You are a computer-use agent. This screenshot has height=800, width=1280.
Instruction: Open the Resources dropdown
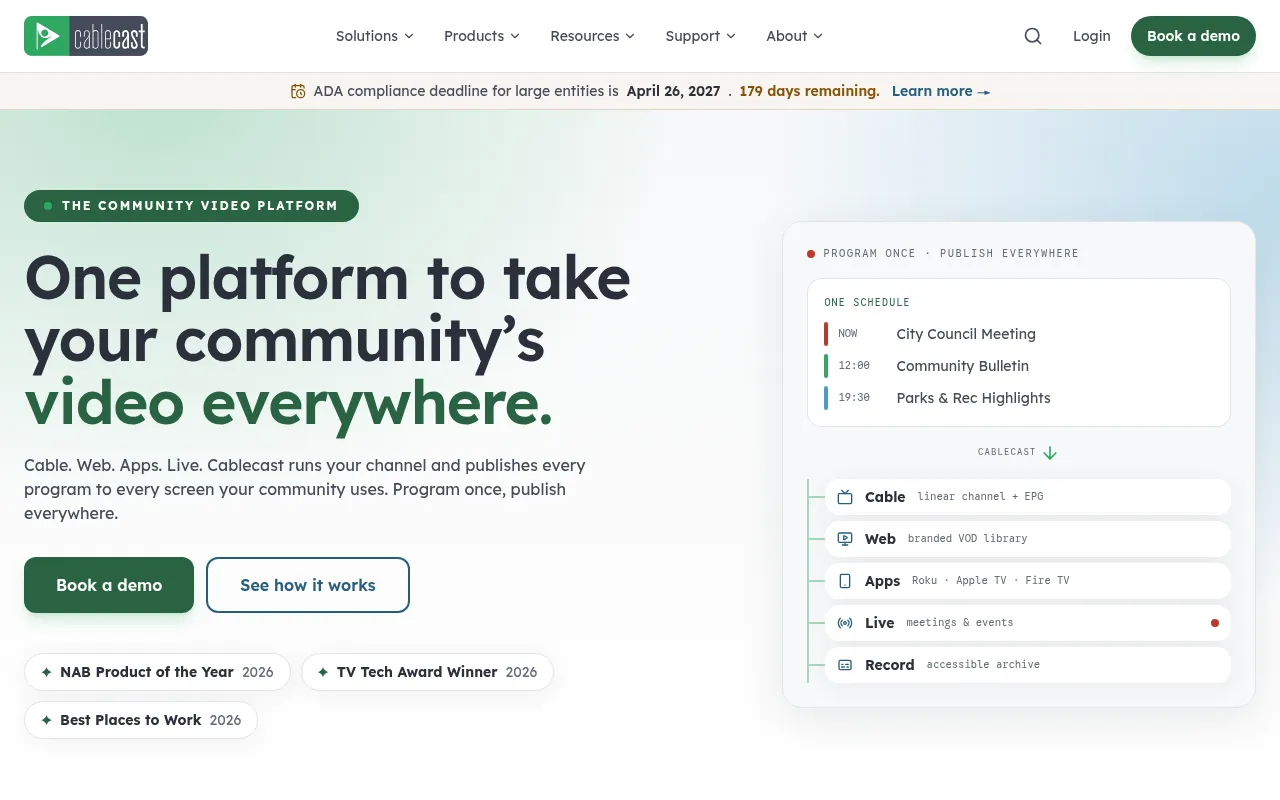[593, 36]
